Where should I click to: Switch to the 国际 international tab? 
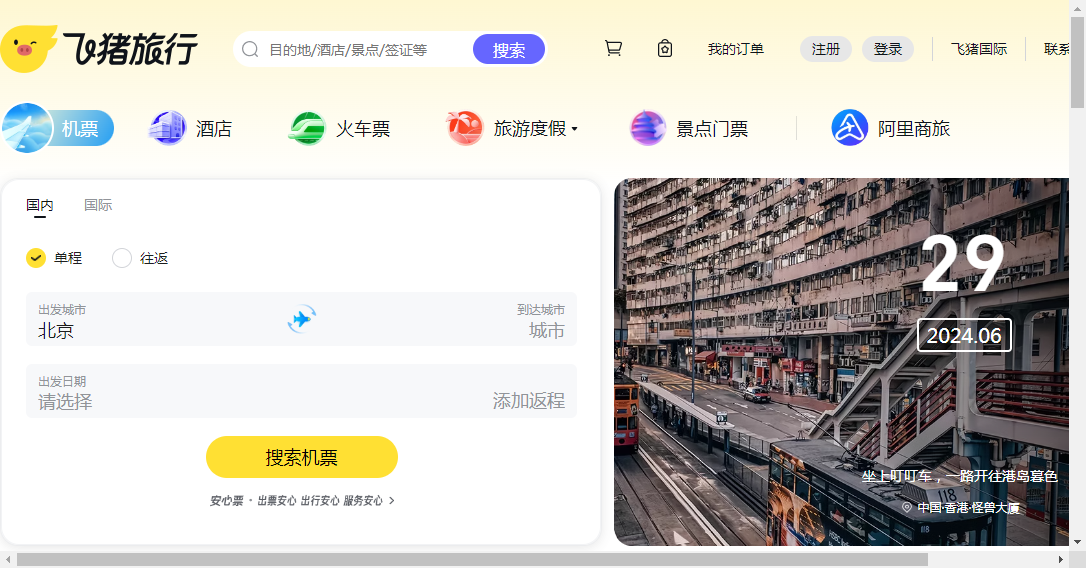(98, 205)
